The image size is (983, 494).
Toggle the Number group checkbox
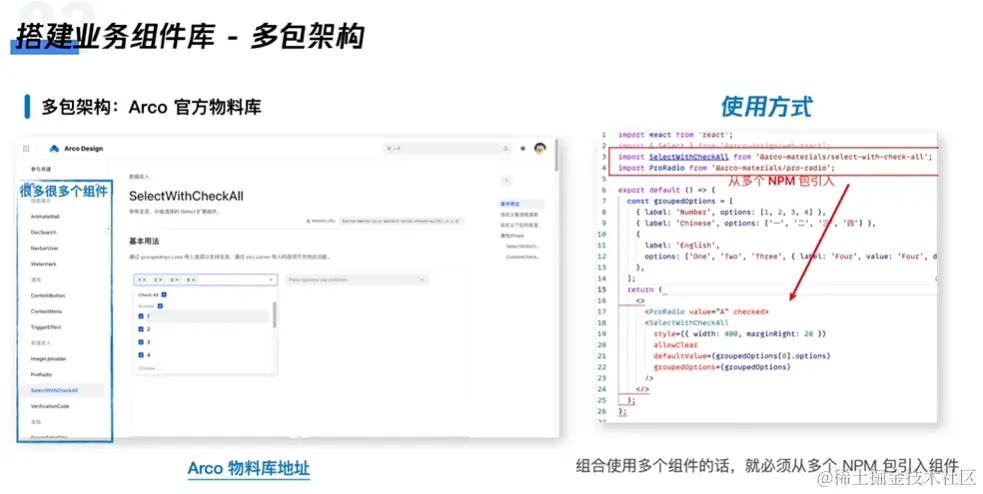[x=160, y=306]
